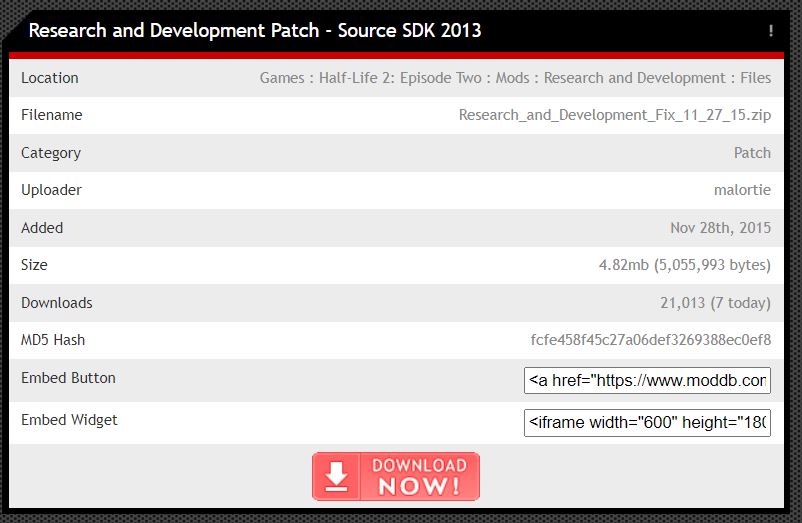
Task: Open the Research and Development breadcrumb link
Action: tap(634, 78)
